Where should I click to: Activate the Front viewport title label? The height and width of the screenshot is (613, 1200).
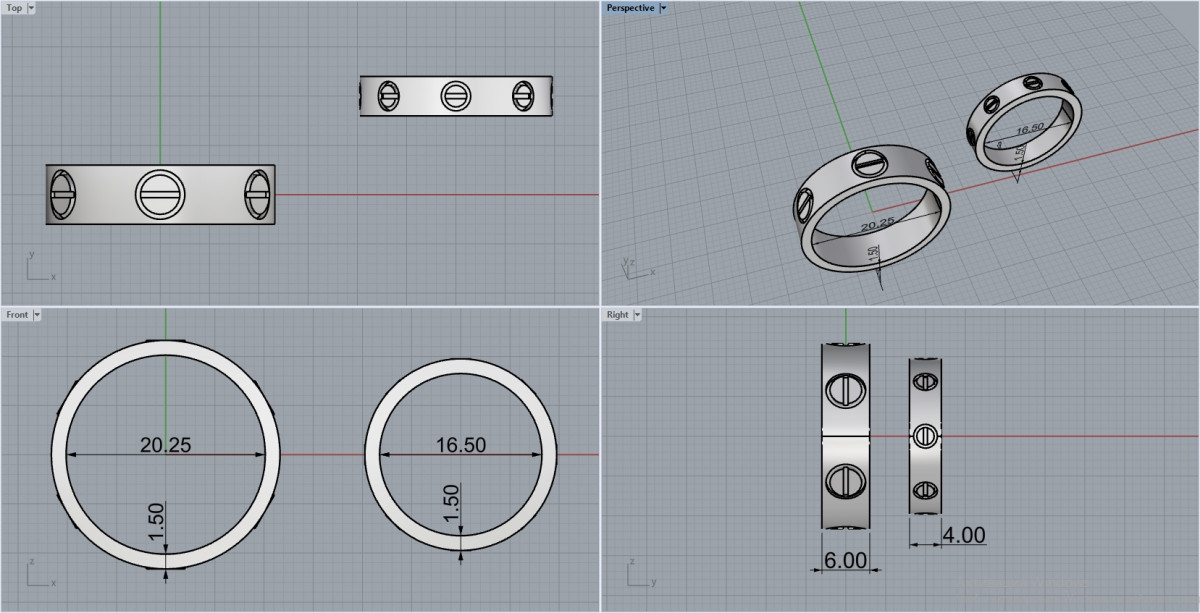click(x=17, y=315)
